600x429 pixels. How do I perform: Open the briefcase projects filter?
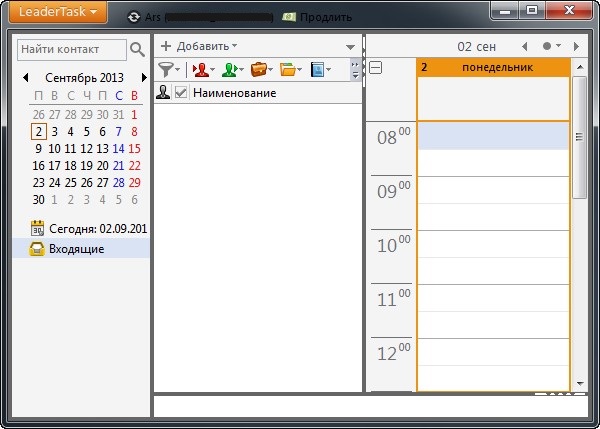tap(259, 69)
